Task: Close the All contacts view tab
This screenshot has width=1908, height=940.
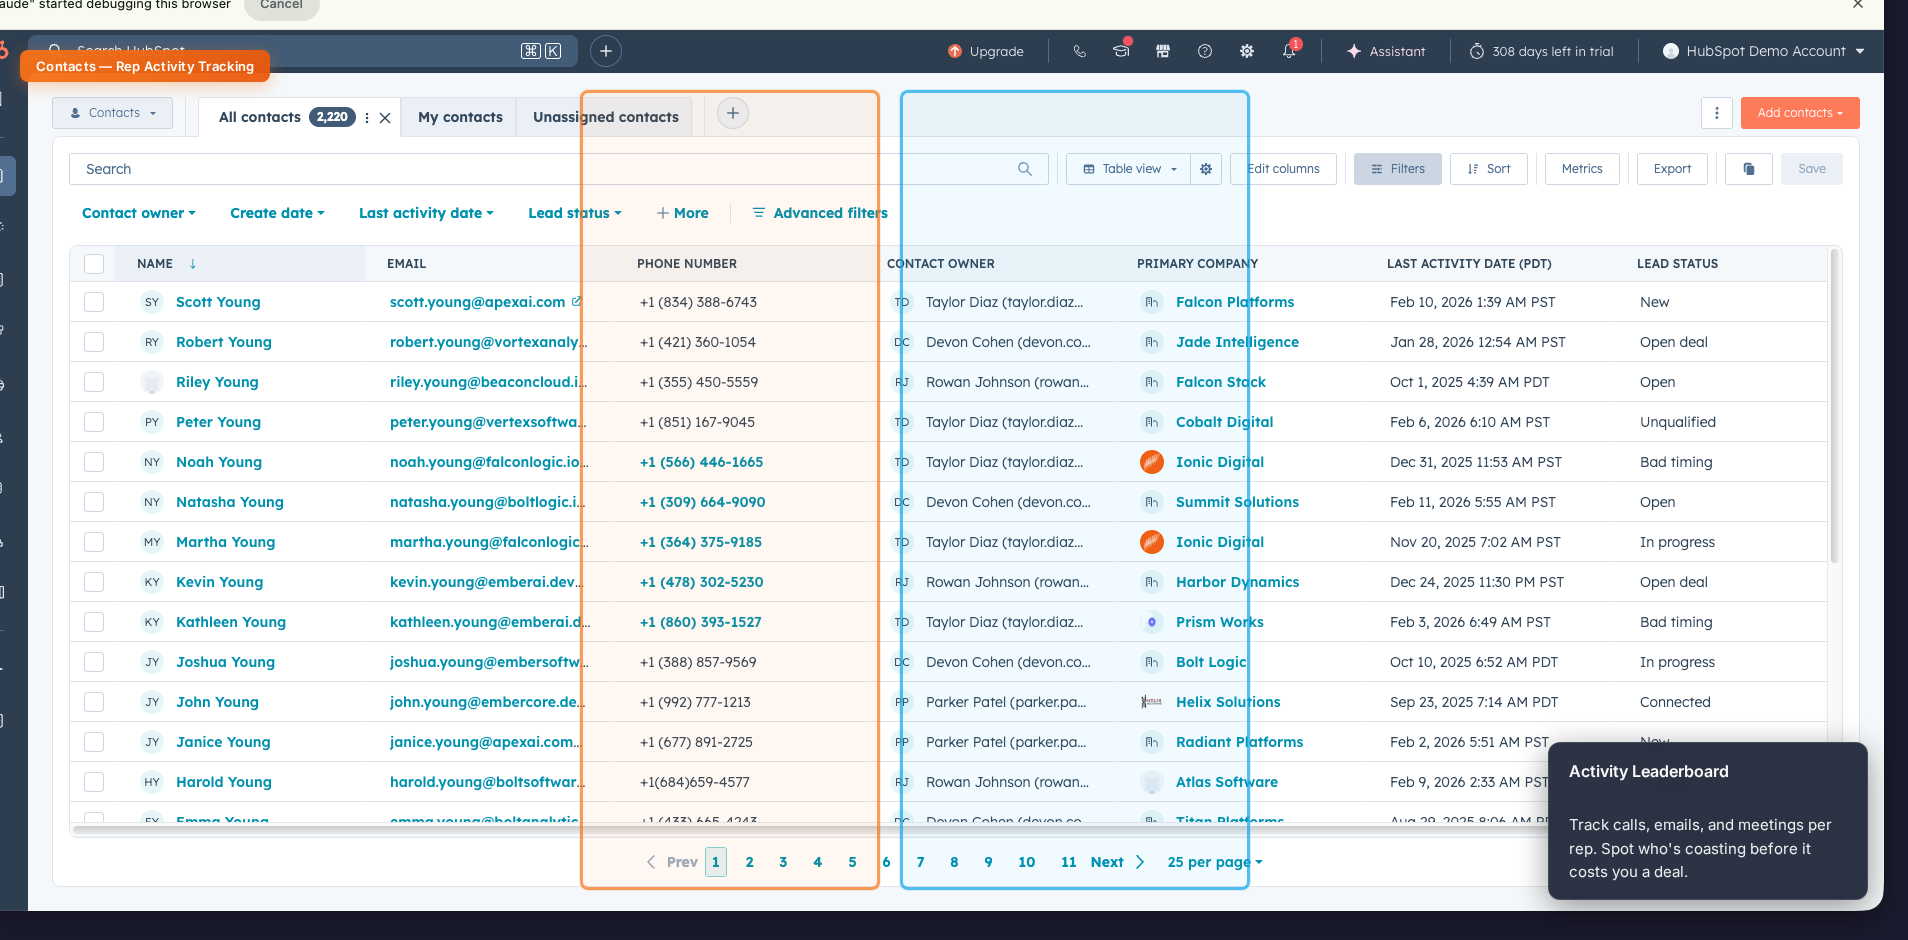Action: coord(385,118)
